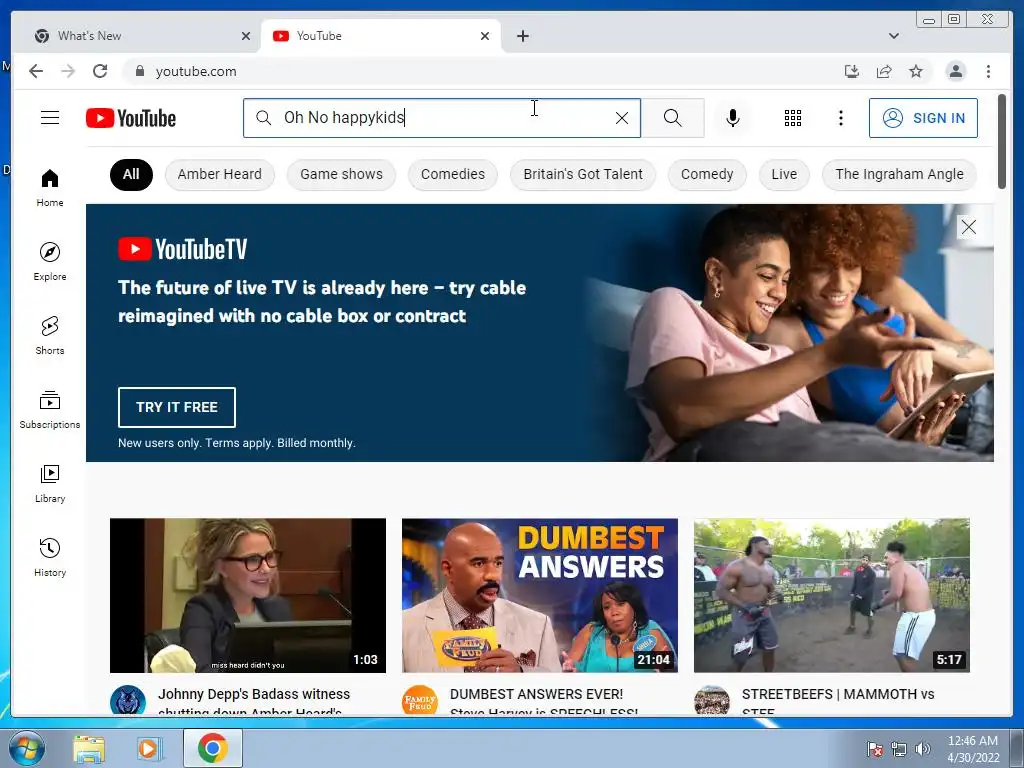Screen dimensions: 1024x768
Task: Dismiss the YouTube TV banner
Action: click(968, 227)
